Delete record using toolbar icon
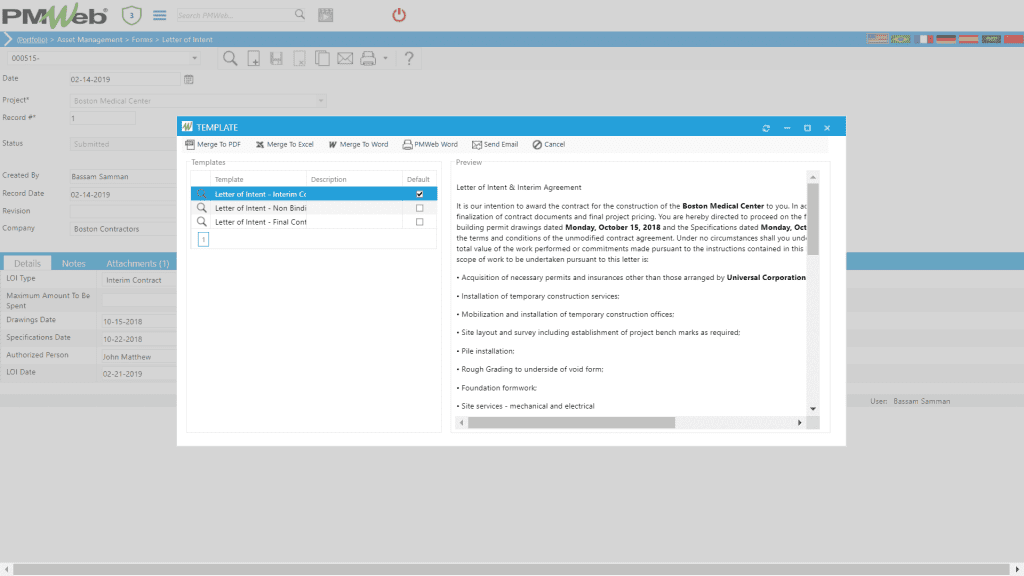This screenshot has height=576, width=1024. coord(299,59)
